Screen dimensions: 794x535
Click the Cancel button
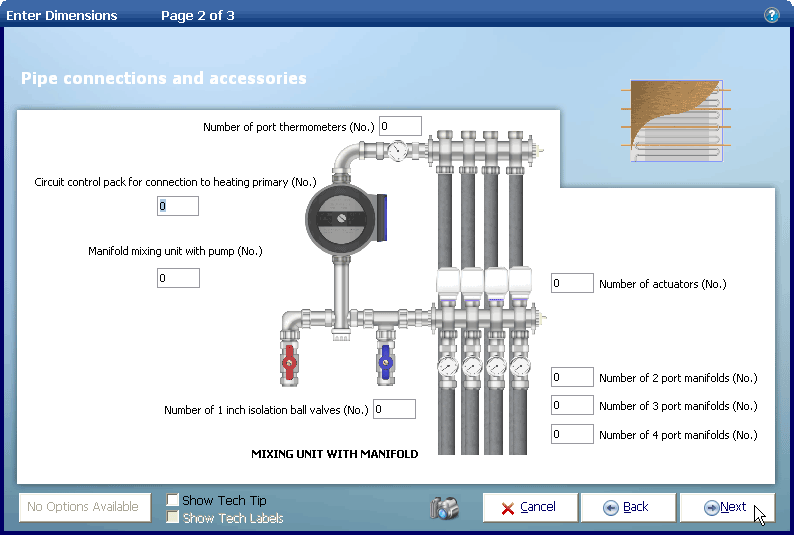pyautogui.click(x=529, y=507)
